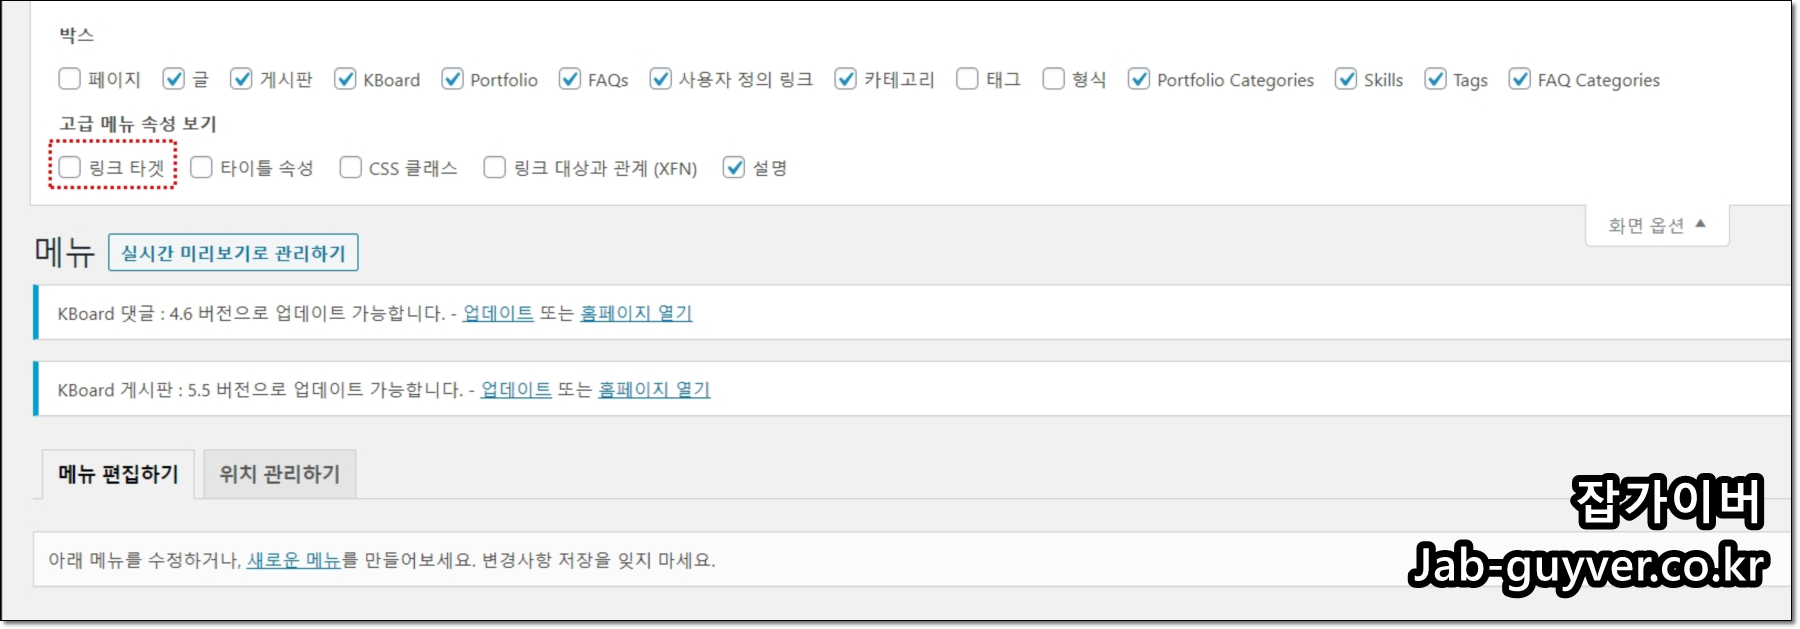Enable the 태그 checkbox

[967, 78]
